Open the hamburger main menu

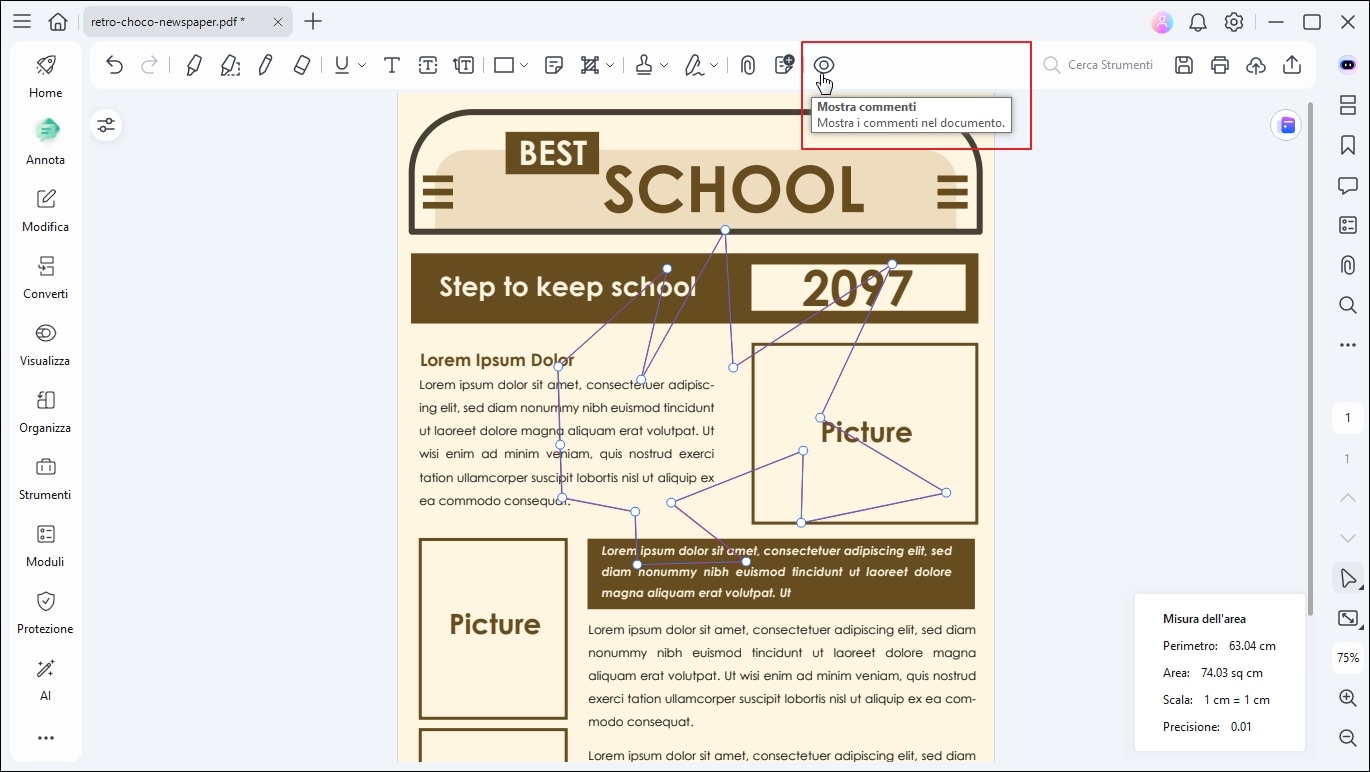(22, 21)
